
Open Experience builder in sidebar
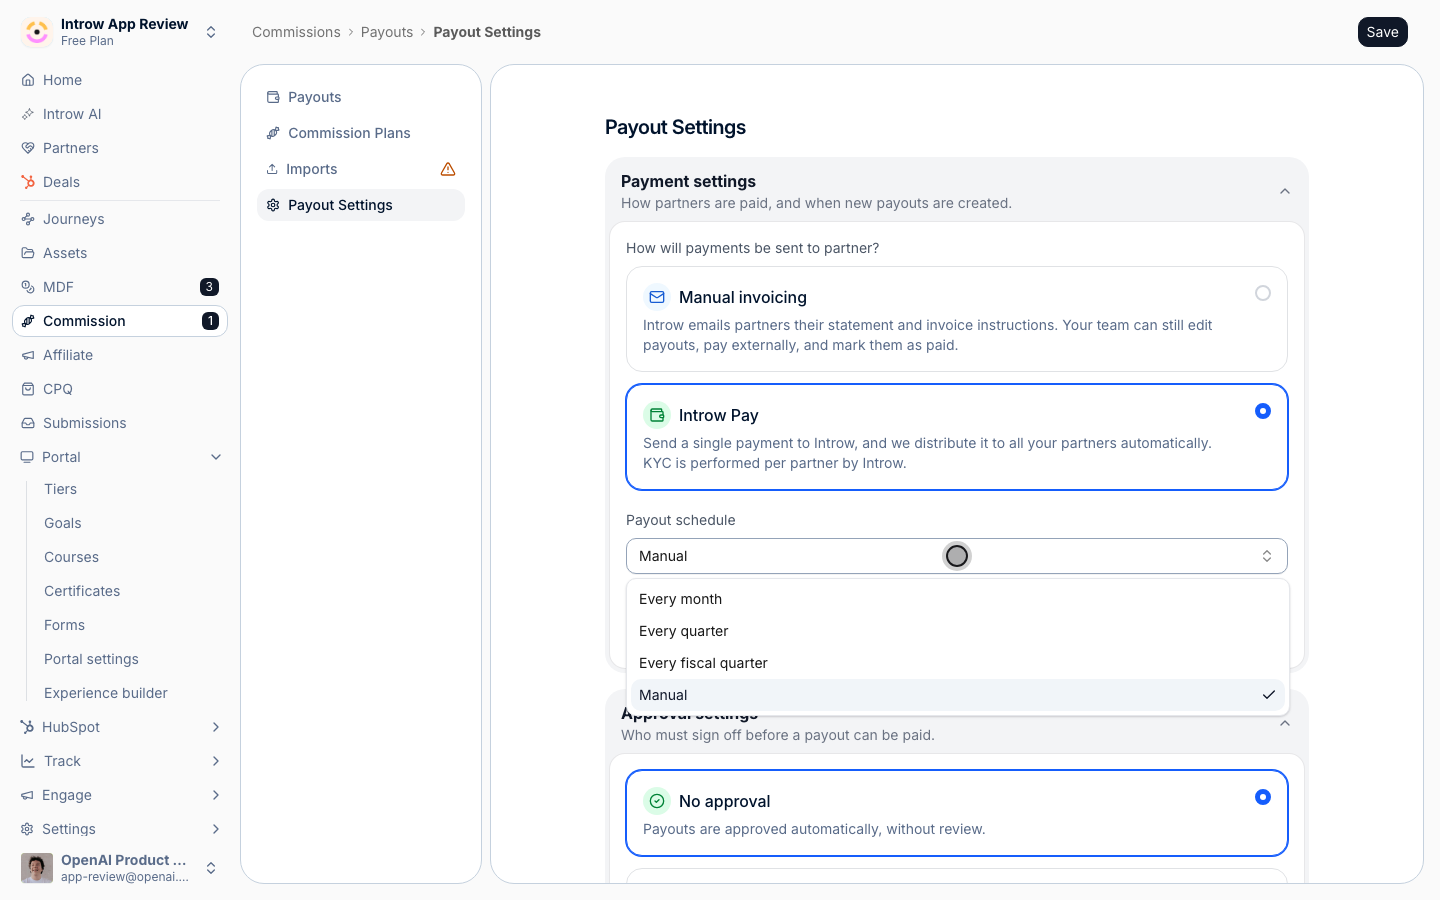(106, 693)
